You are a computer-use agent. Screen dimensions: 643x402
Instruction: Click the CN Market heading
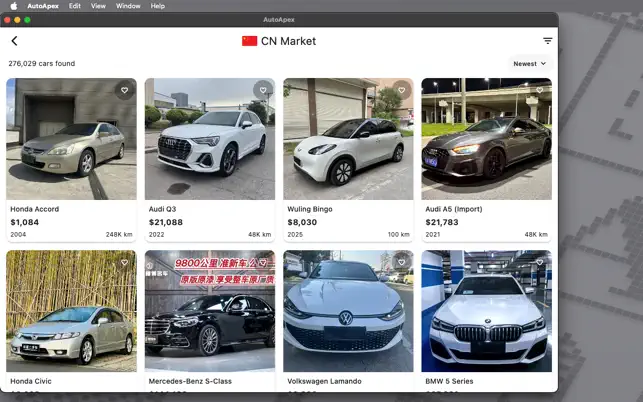(x=288, y=41)
